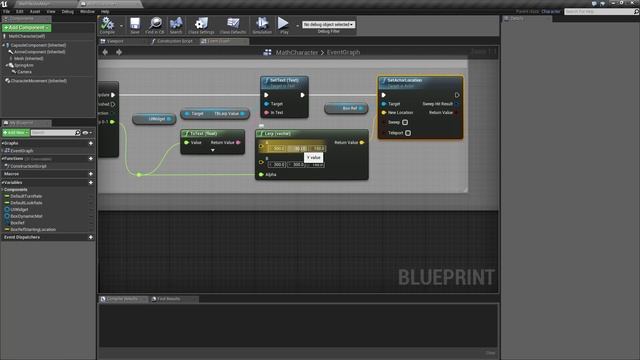Click Add New in My Blueprint

pos(16,133)
